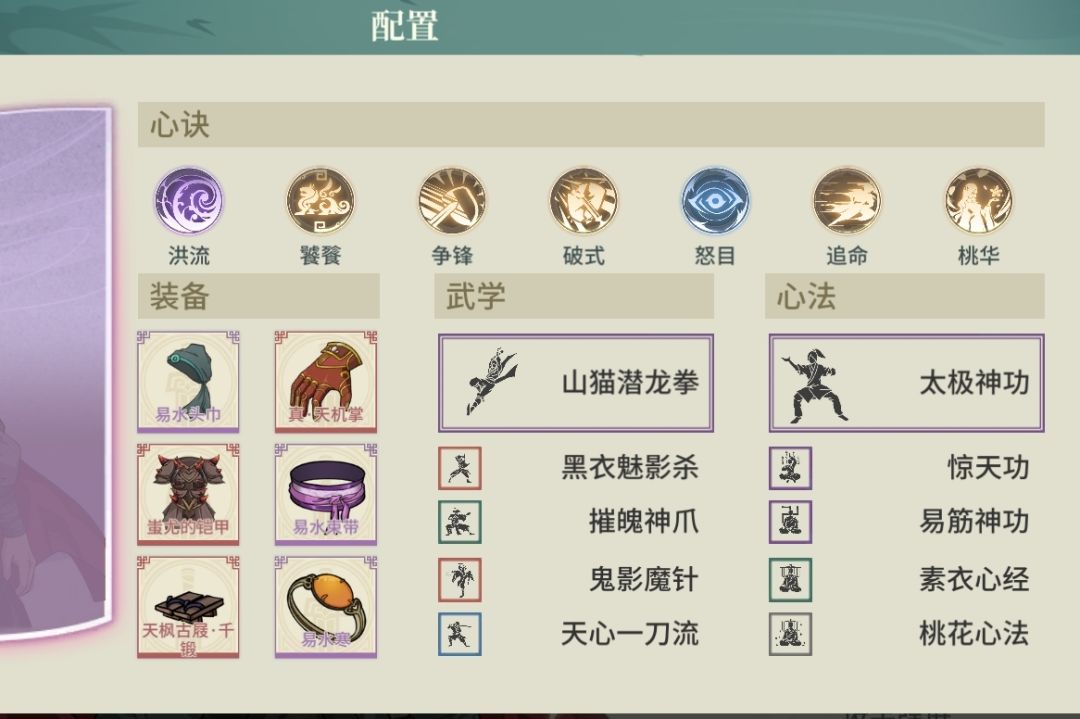The height and width of the screenshot is (719, 1080).
Task: Open the 易水束带 purple belt slot
Action: pyautogui.click(x=326, y=494)
